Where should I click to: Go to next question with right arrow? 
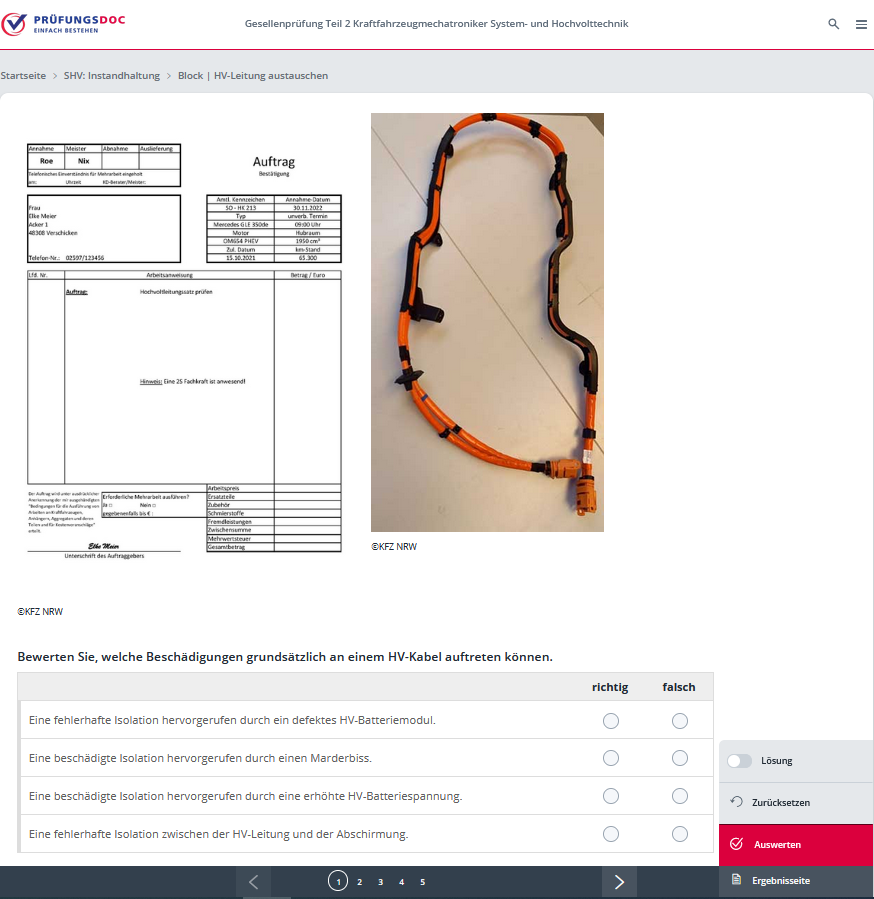619,881
